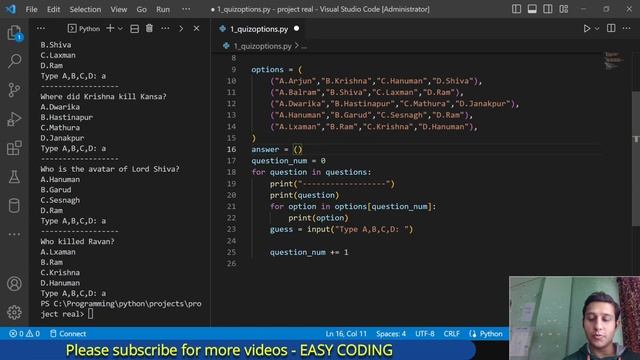Toggle secondary side bar layout

(548, 9)
